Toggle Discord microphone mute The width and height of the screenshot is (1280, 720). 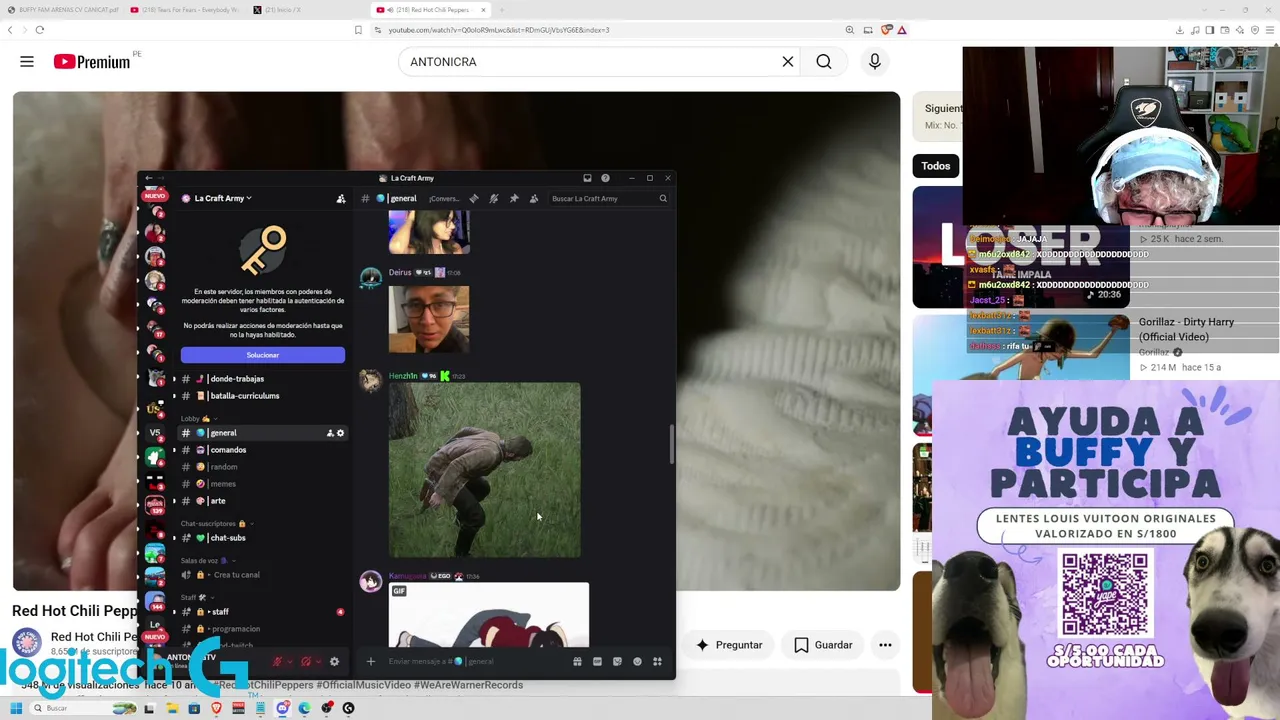[277, 661]
